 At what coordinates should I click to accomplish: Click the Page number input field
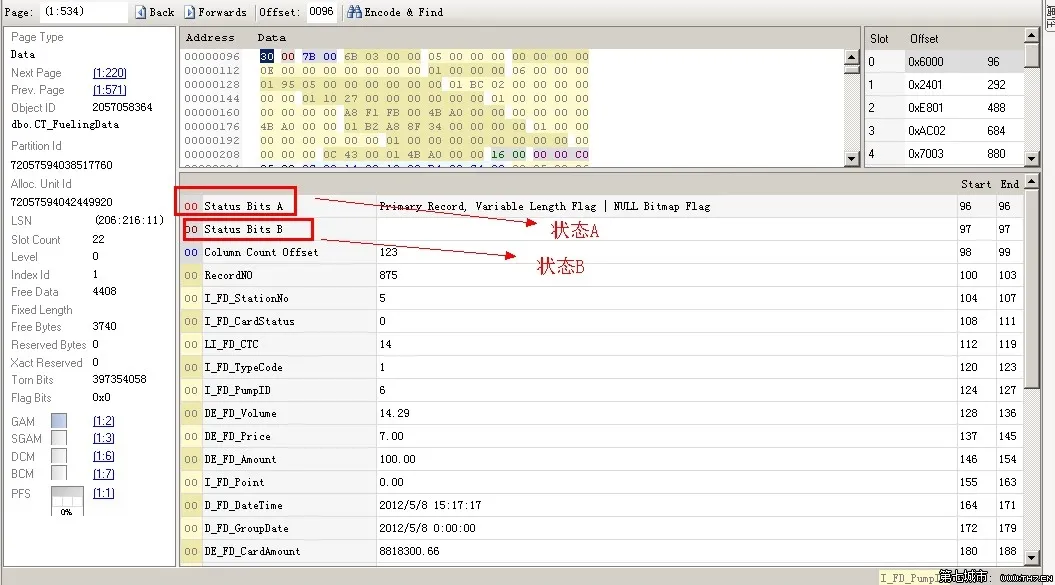coord(83,12)
